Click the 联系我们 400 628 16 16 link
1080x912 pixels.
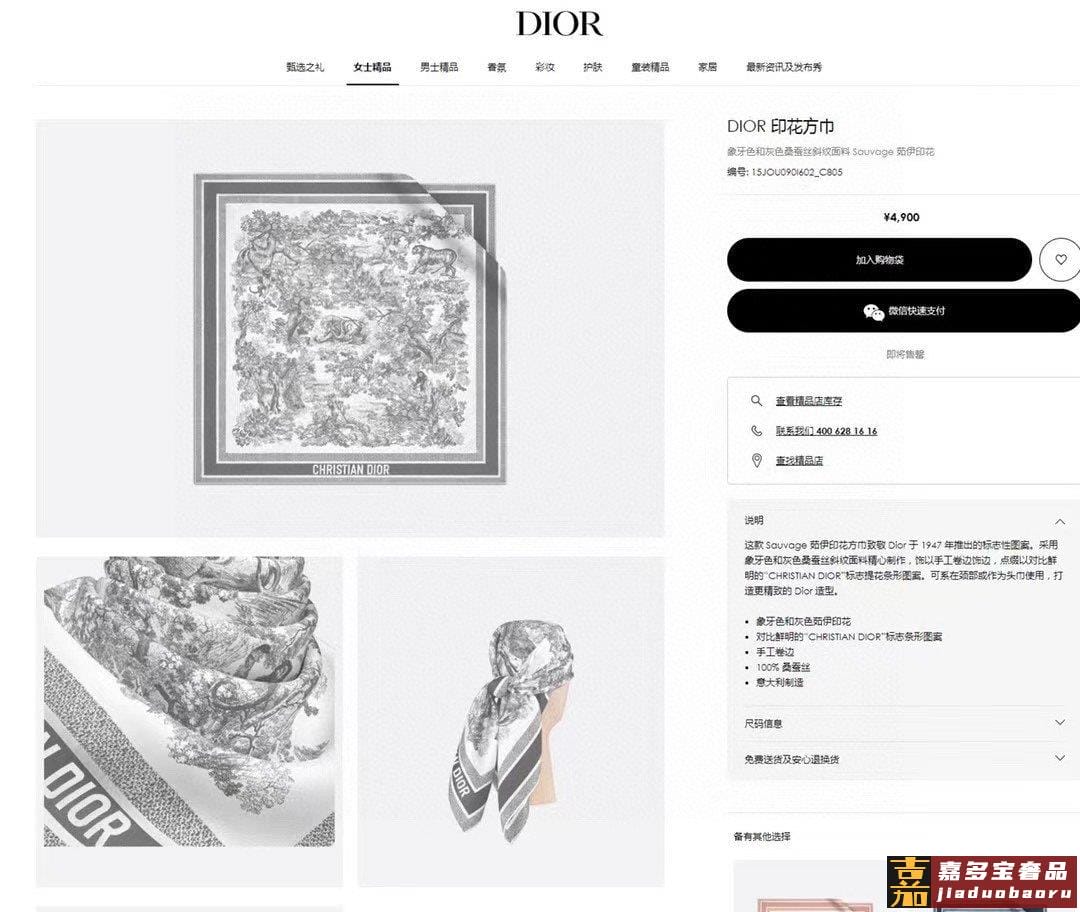[x=827, y=431]
